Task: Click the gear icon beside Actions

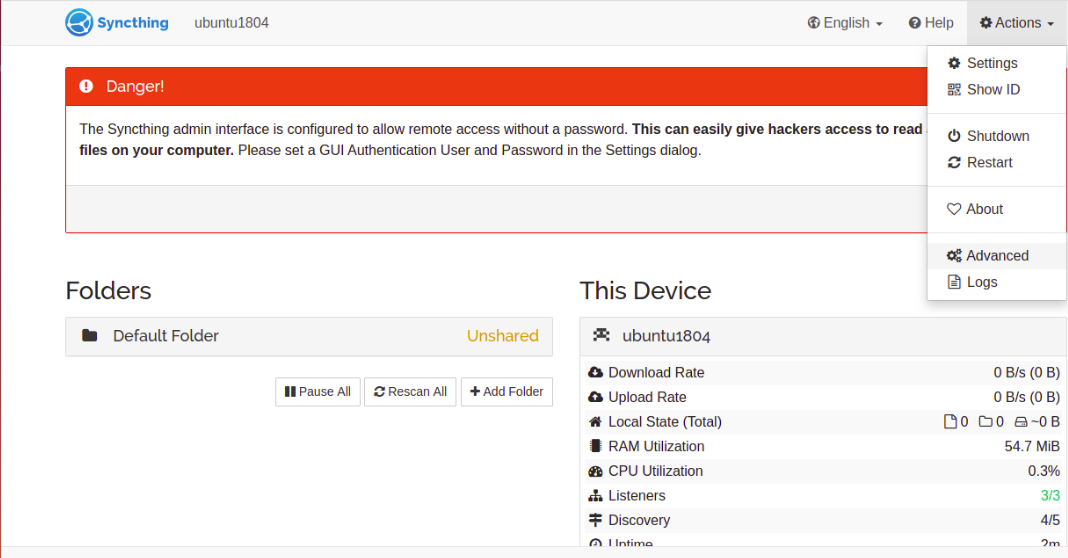Action: pos(986,23)
